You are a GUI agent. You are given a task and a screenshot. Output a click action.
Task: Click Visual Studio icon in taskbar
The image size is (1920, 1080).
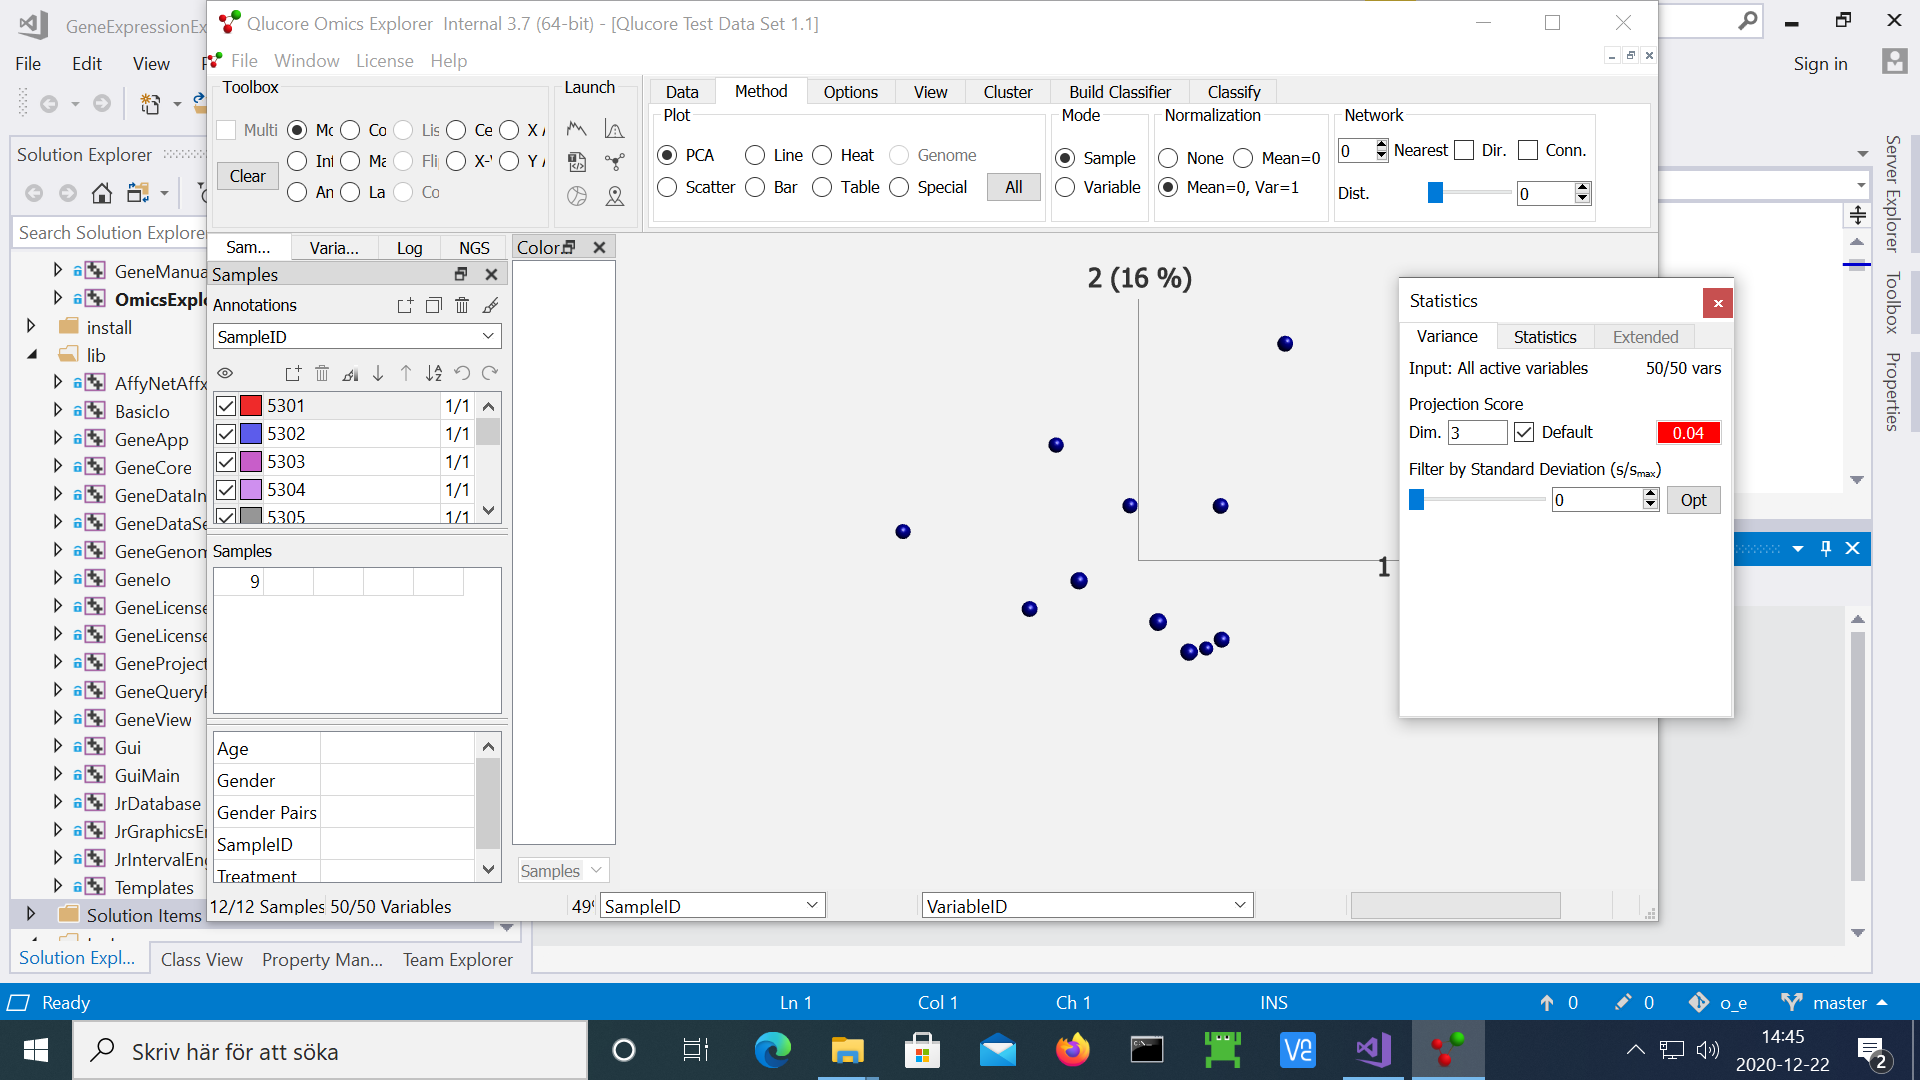1373,1050
